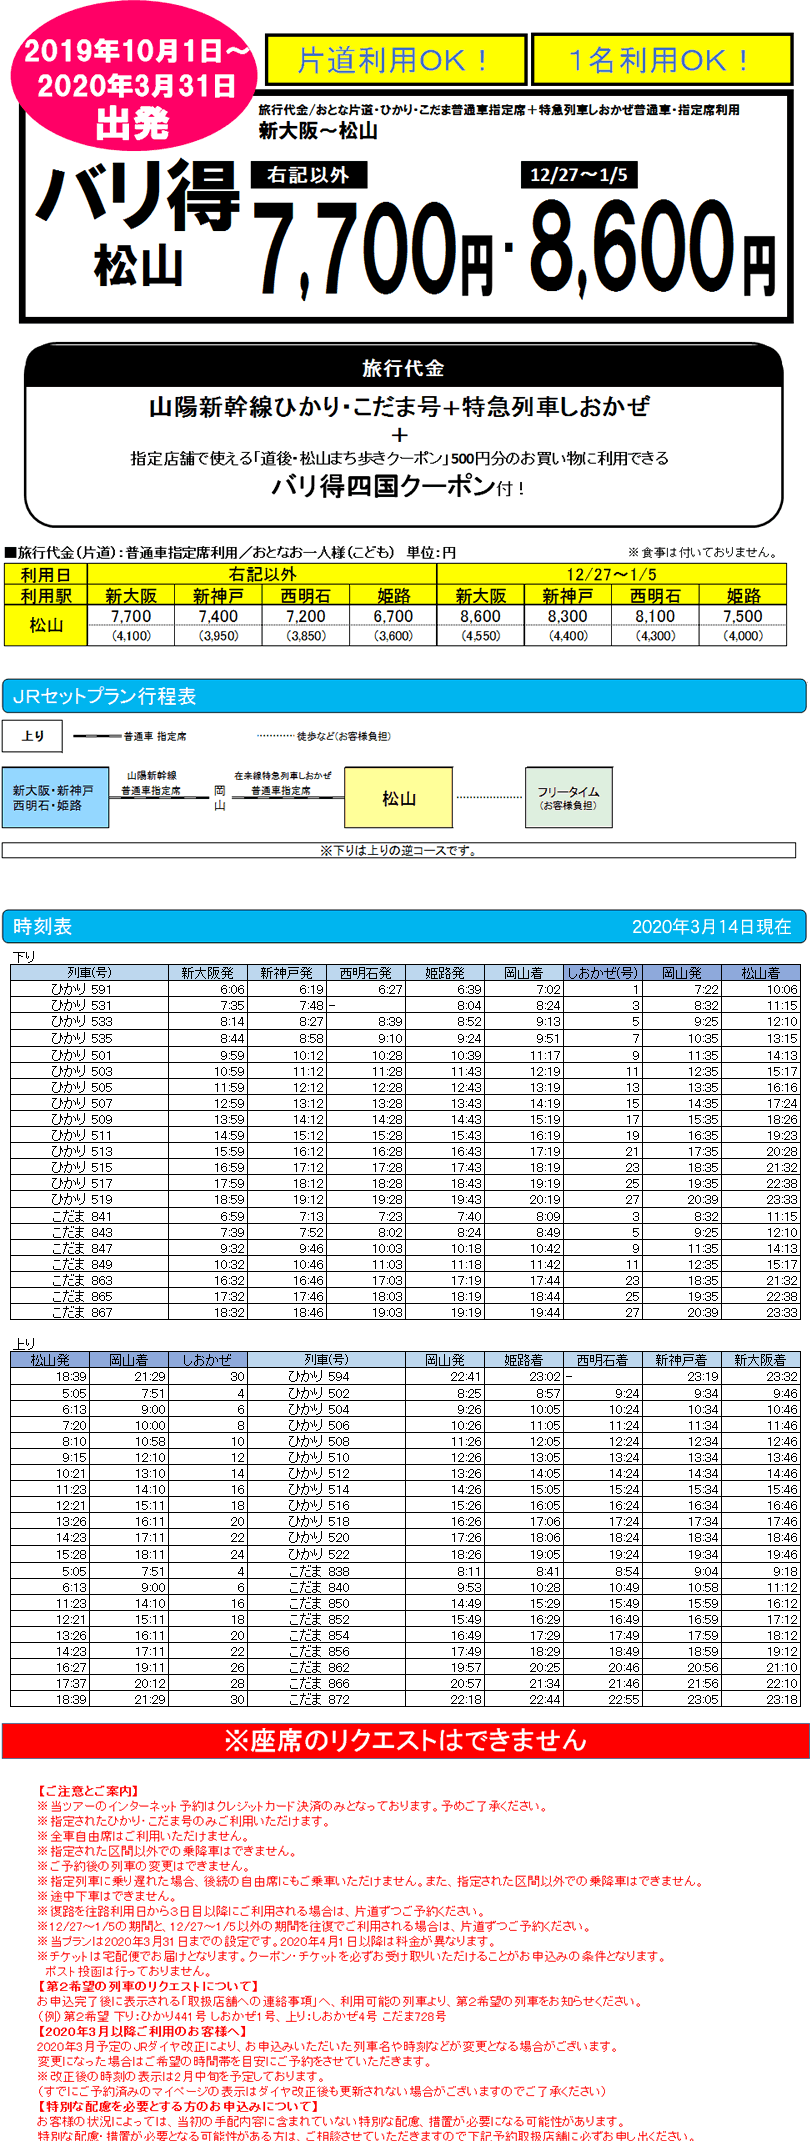Image resolution: width=810 pixels, height=2149 pixels.
Task: Click the バリ得四国クーポン text
Action: (x=384, y=487)
